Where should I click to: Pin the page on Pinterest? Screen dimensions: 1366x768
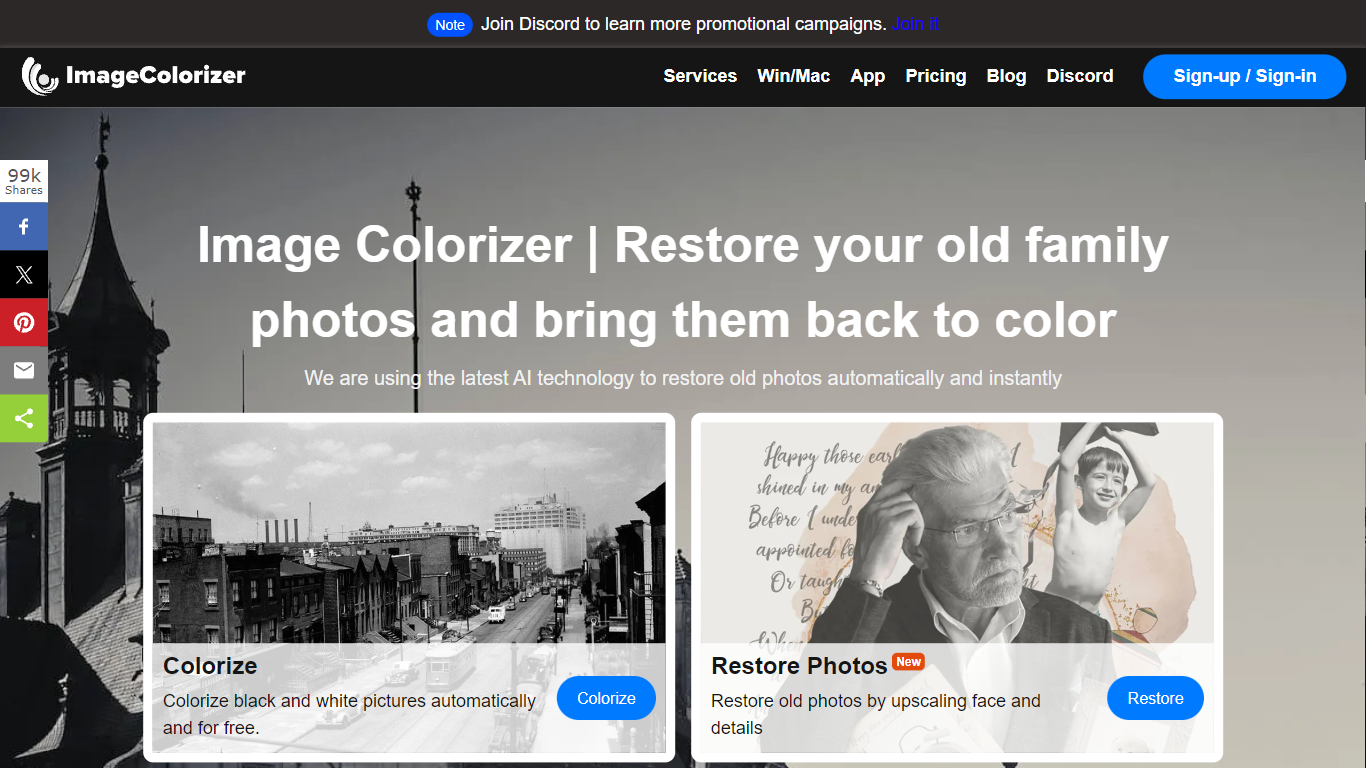(24, 322)
